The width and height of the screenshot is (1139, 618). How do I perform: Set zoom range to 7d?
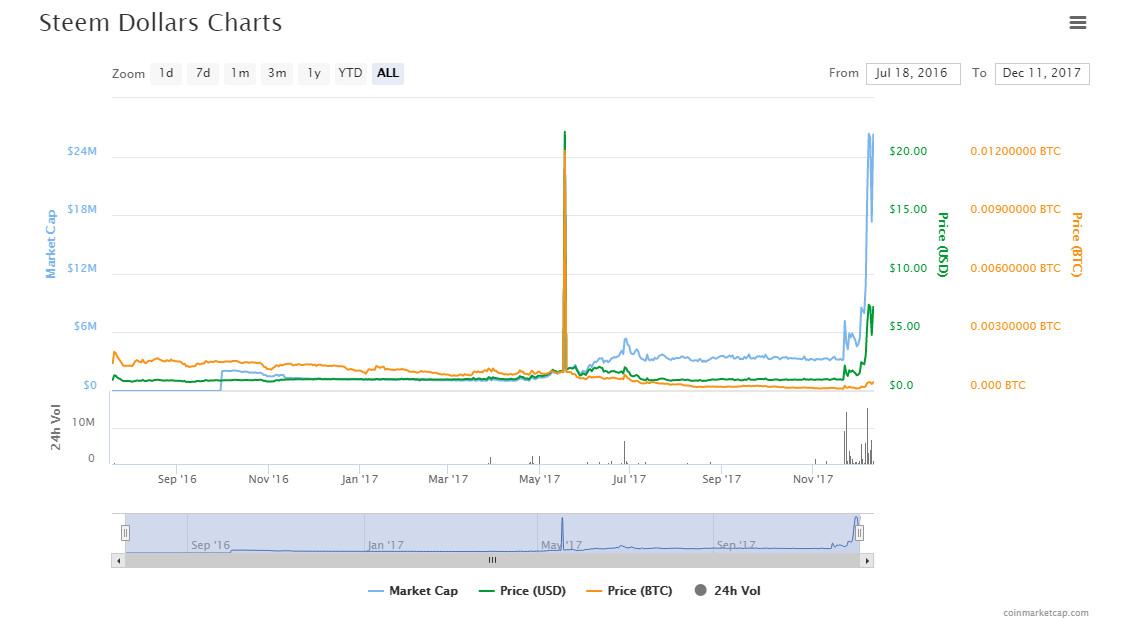tap(203, 73)
